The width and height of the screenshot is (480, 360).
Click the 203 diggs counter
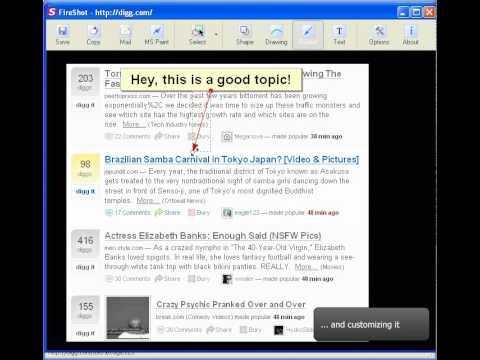point(85,82)
